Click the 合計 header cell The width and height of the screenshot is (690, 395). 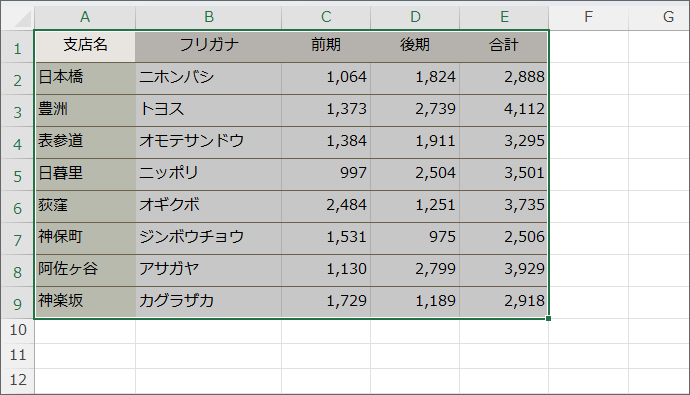[504, 46]
